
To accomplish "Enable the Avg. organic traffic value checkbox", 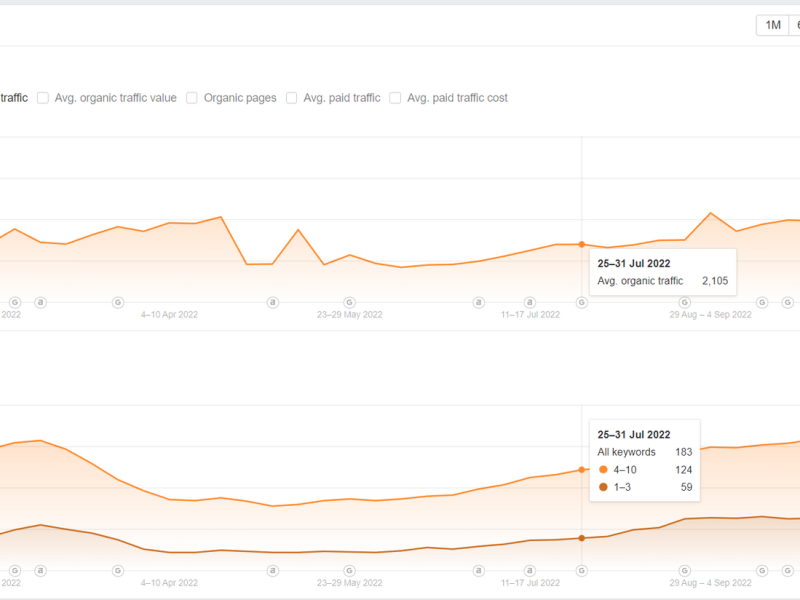I will tap(43, 98).
